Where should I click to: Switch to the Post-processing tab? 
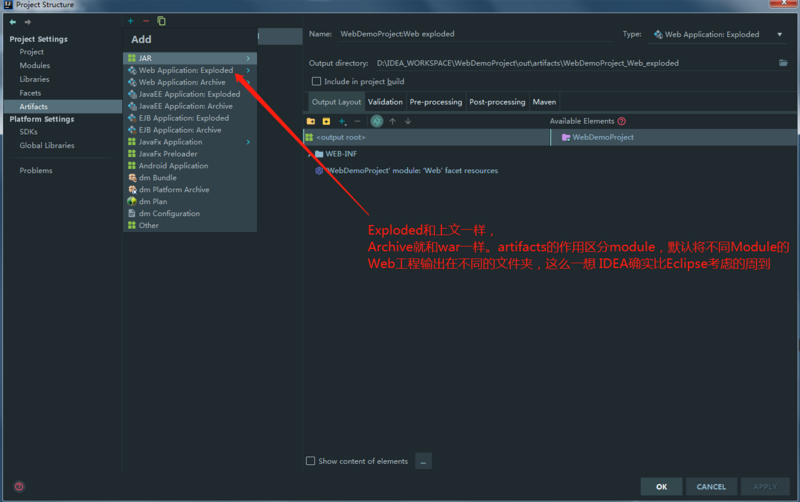pyautogui.click(x=497, y=102)
